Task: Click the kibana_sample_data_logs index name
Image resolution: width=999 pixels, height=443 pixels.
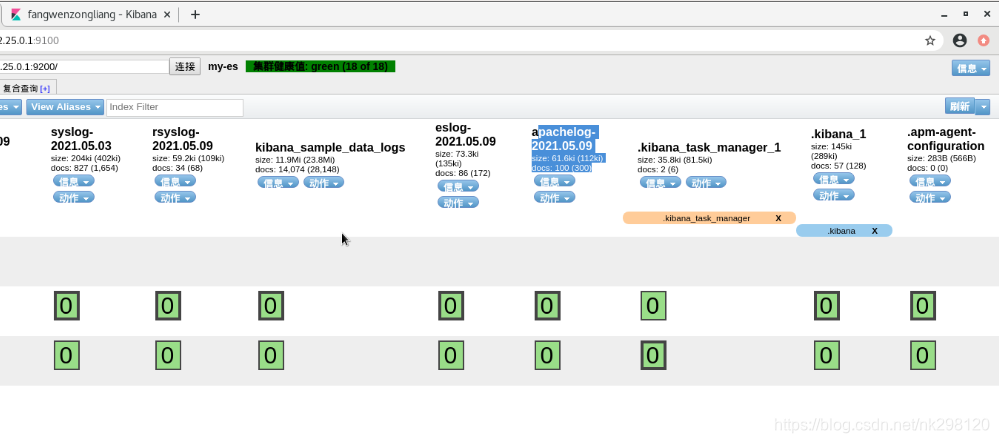Action: [x=330, y=148]
